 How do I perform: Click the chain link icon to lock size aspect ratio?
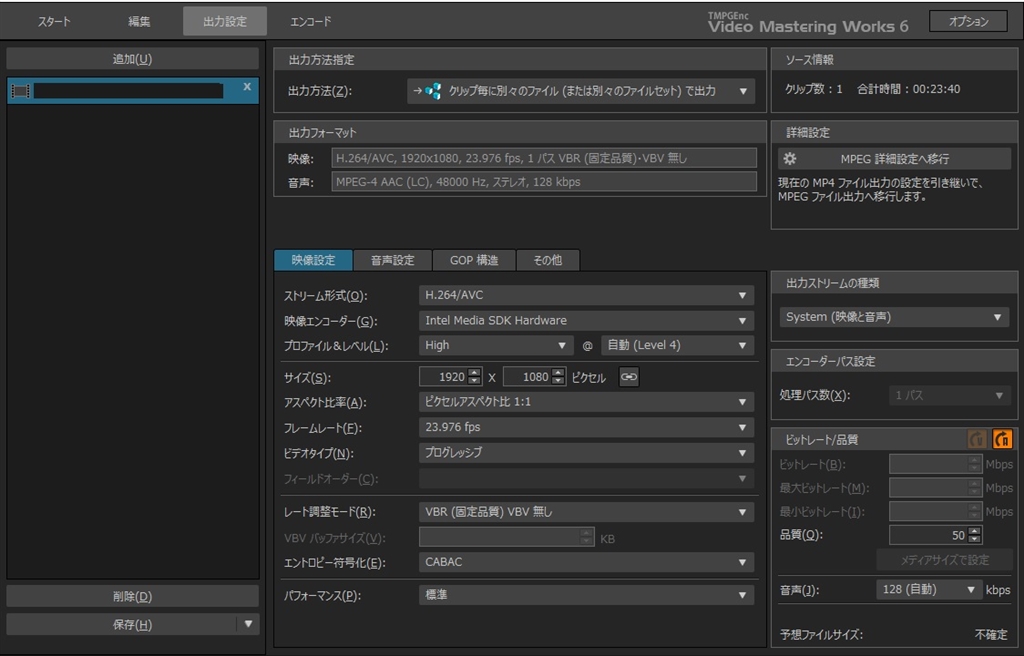coord(629,376)
